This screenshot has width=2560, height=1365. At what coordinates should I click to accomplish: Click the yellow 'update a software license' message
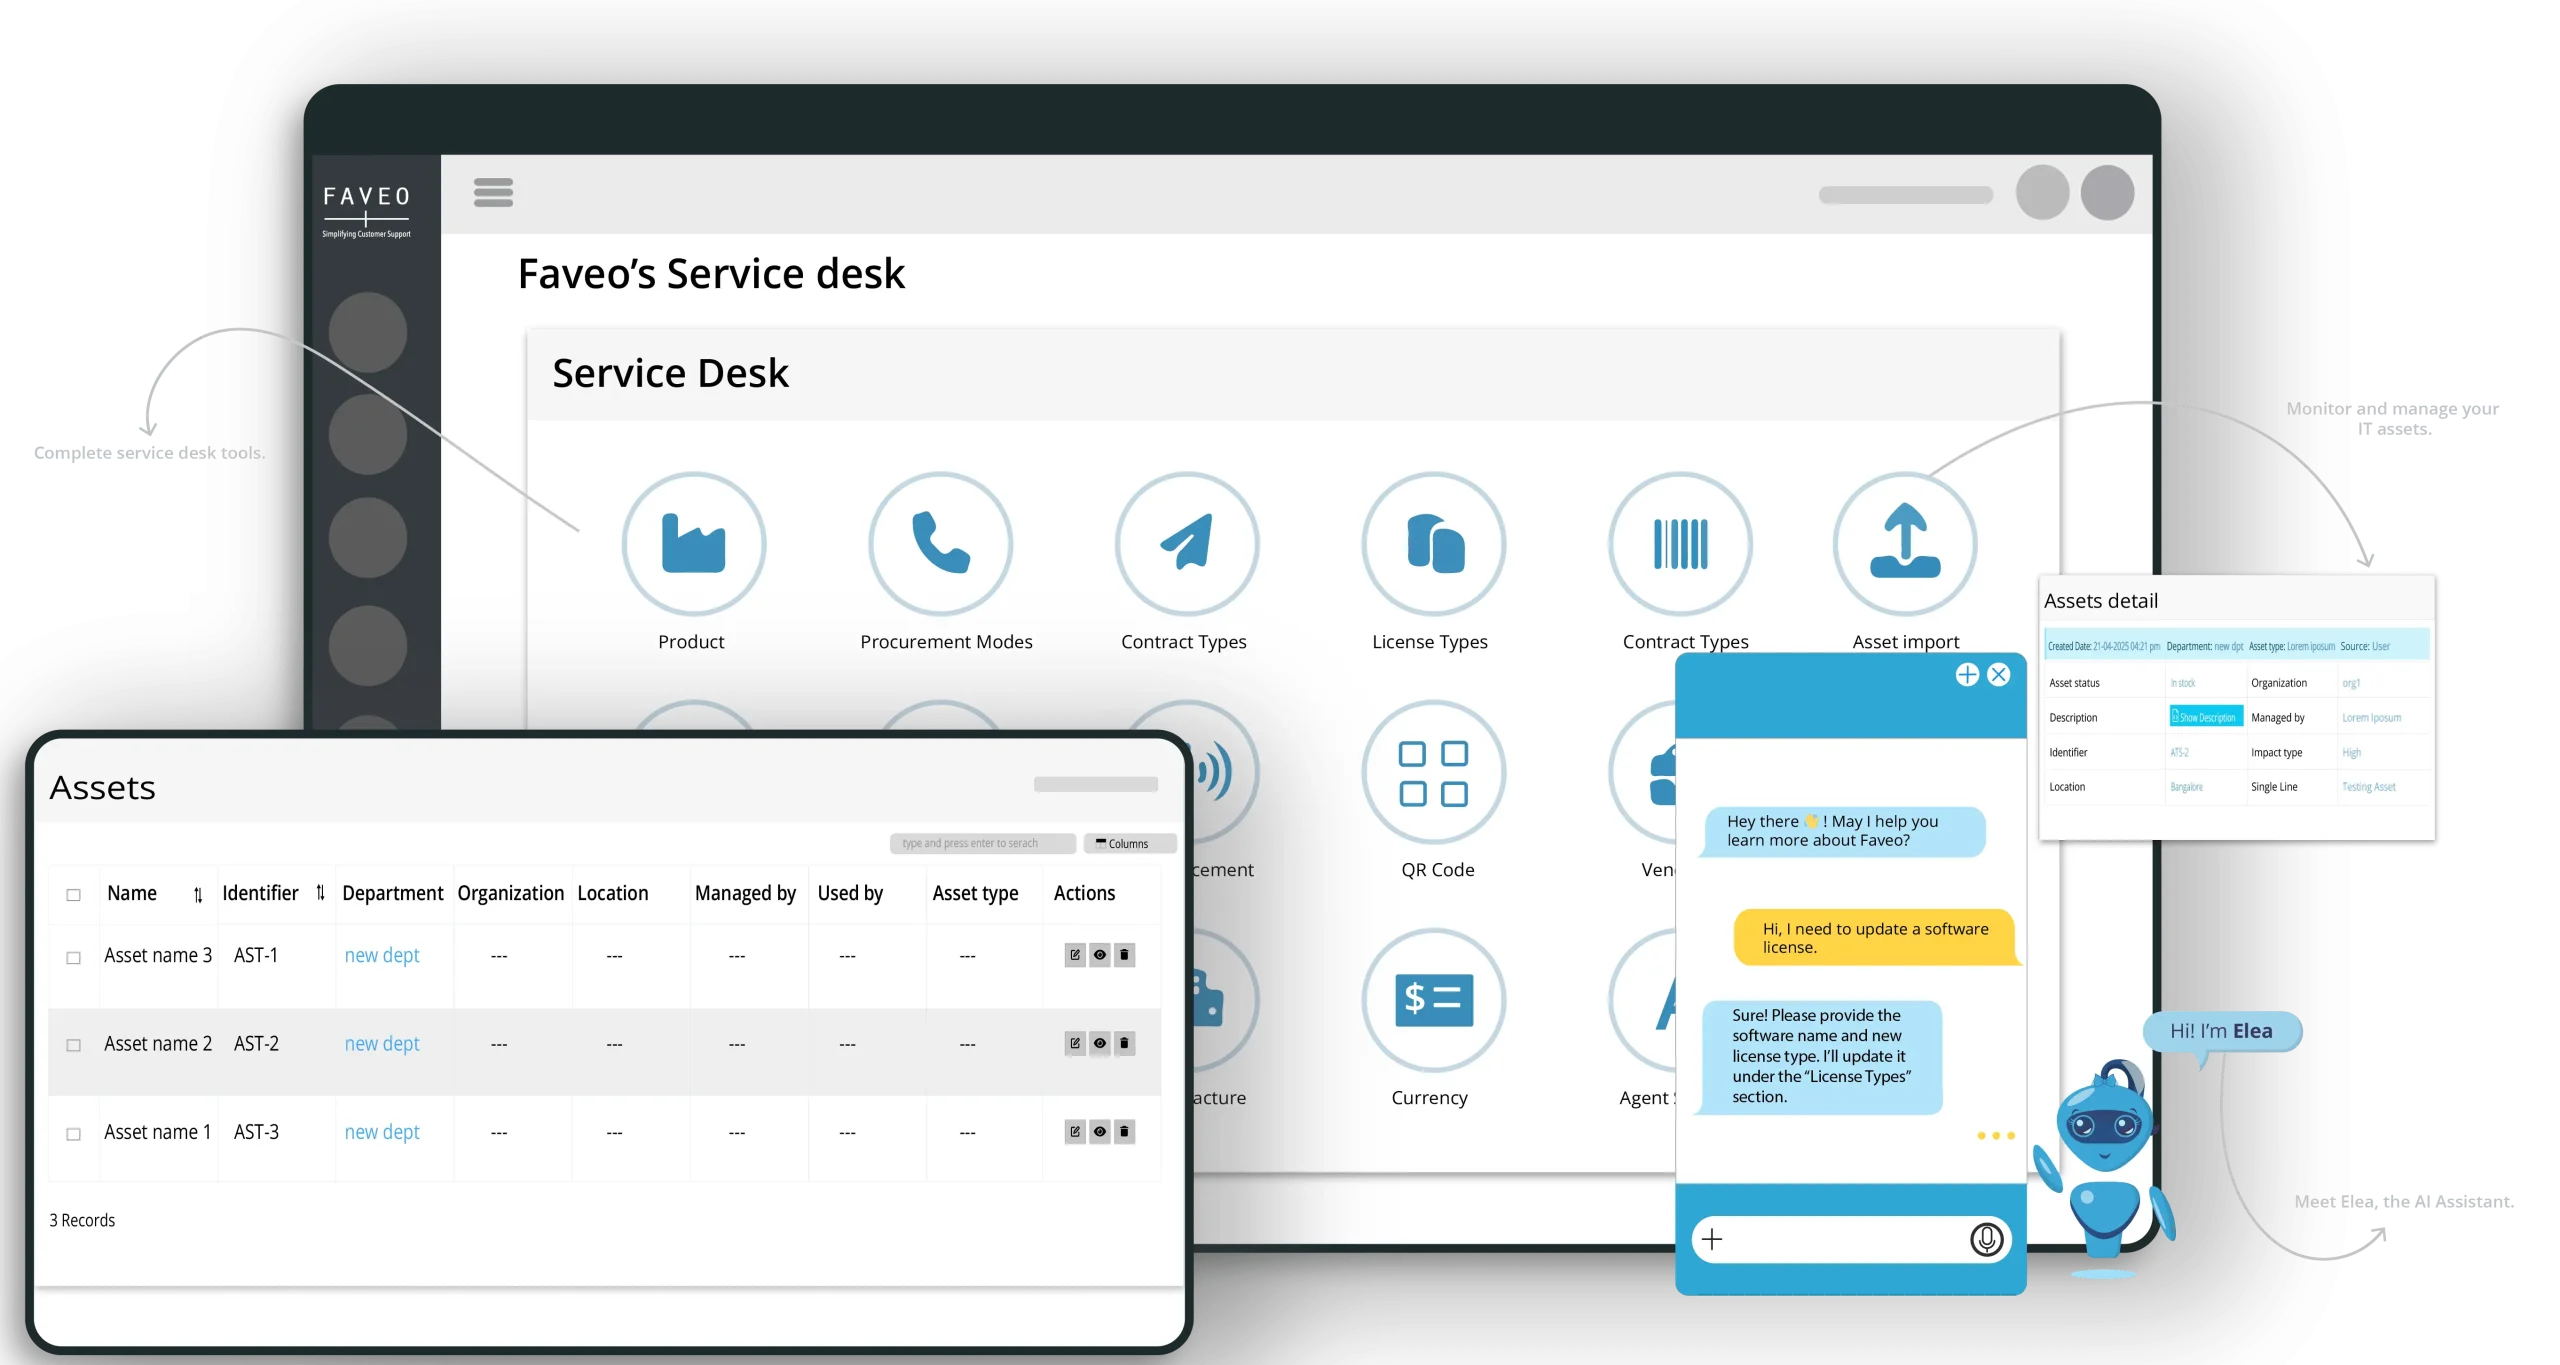(x=1876, y=937)
